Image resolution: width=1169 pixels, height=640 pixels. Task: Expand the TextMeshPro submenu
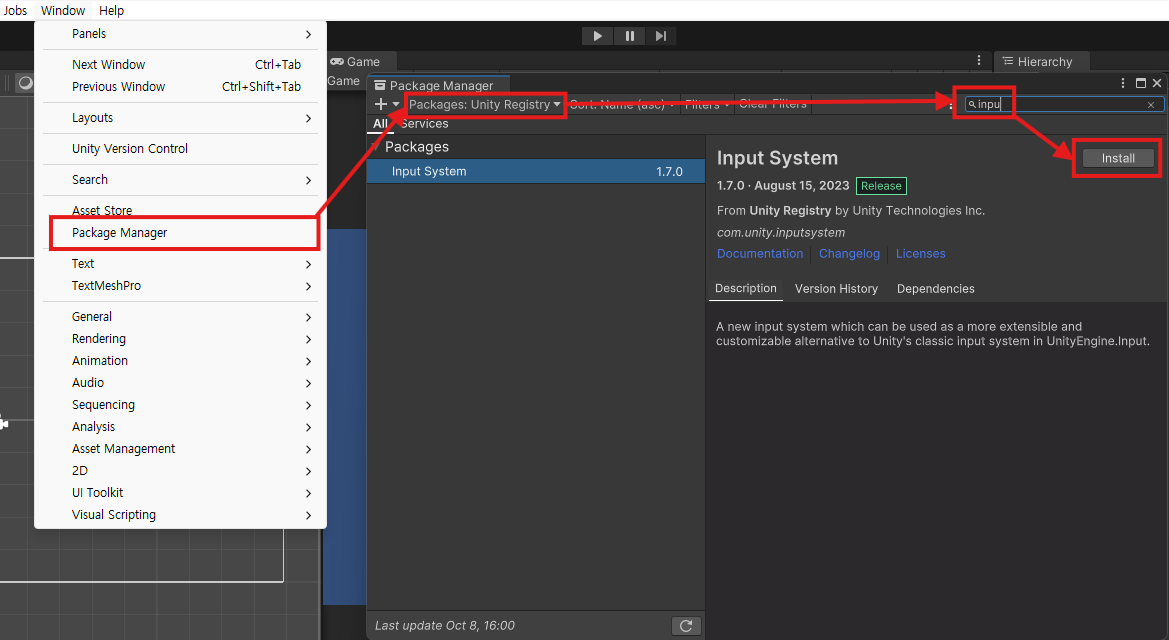(180, 286)
